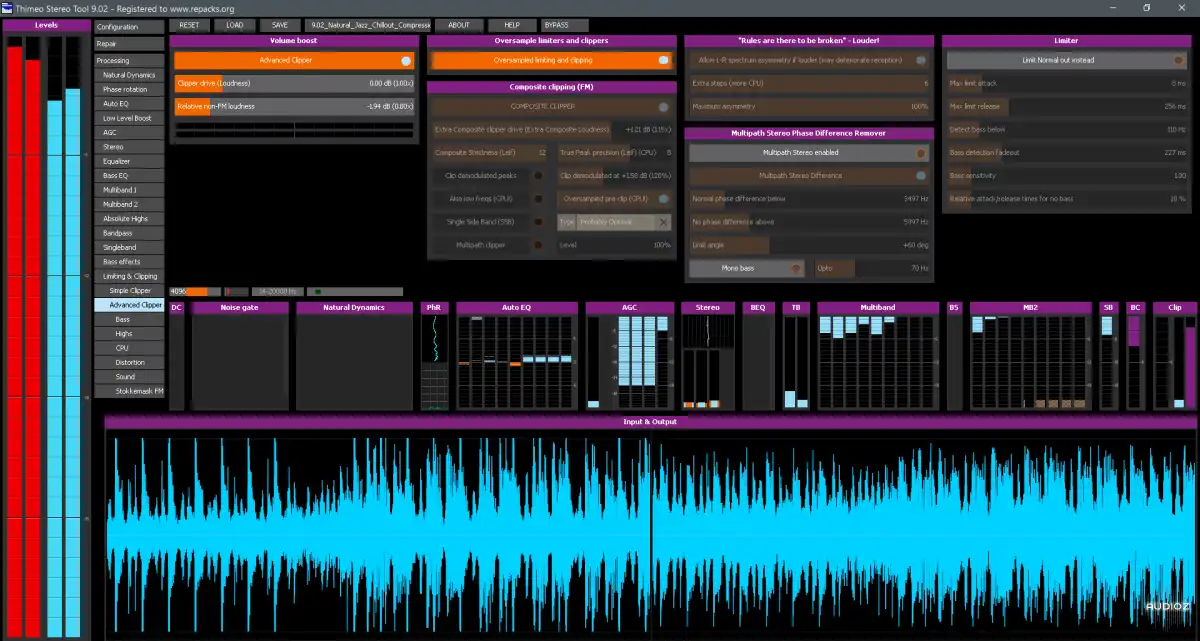Select Bass effects in the sidebar
Viewport: 1200px width, 641px height.
tap(129, 262)
